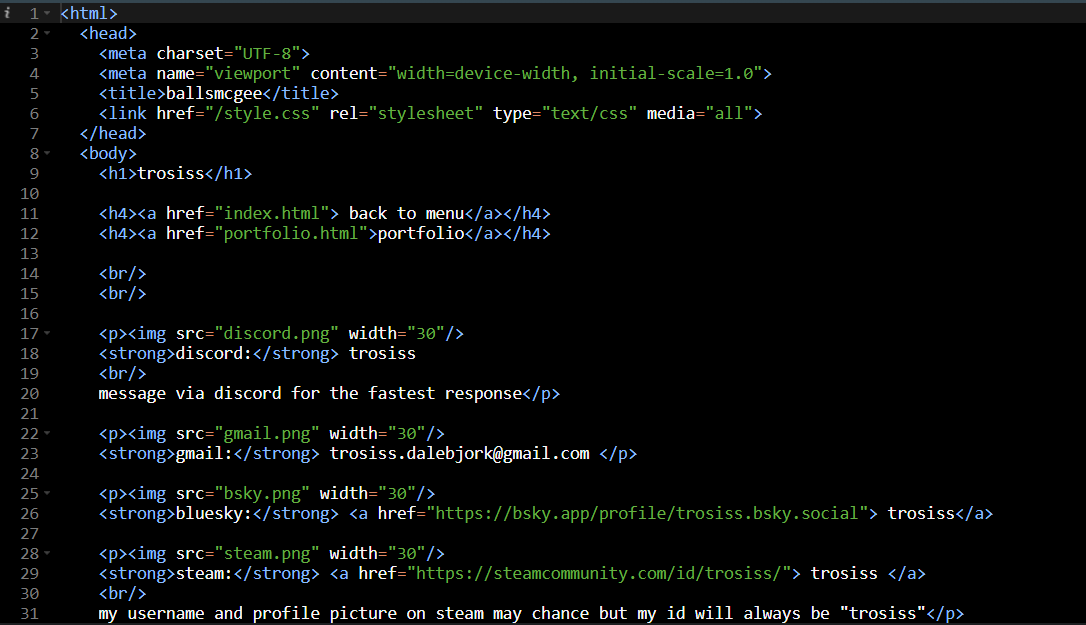Click the "index.html" href string
Image resolution: width=1086 pixels, height=625 pixels.
tap(272, 213)
